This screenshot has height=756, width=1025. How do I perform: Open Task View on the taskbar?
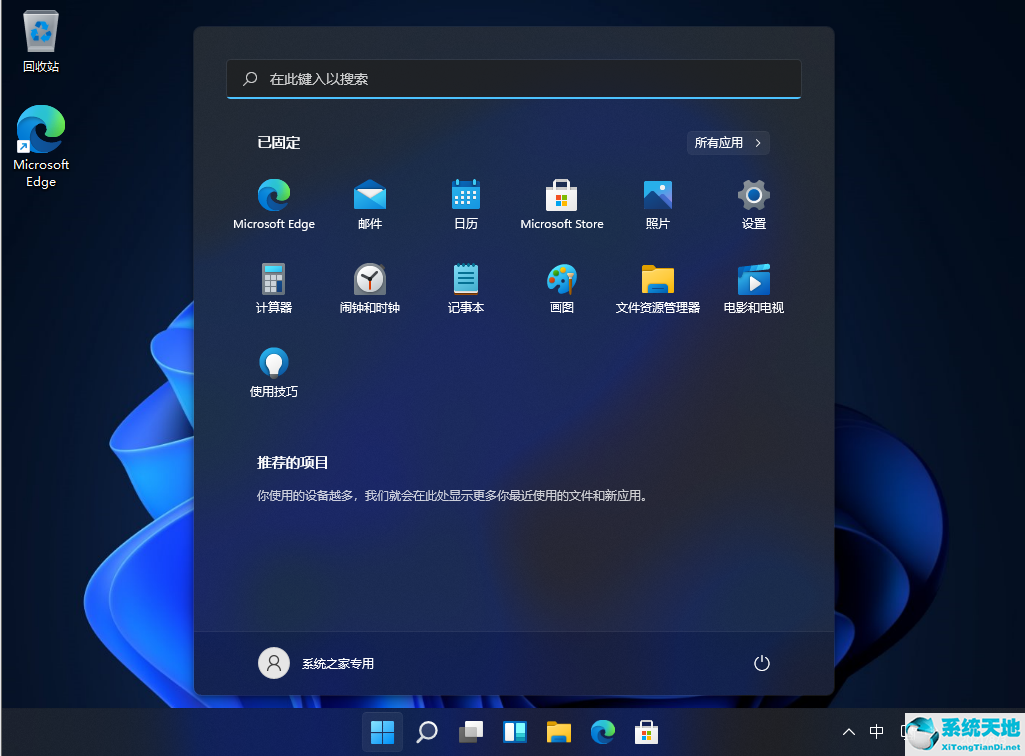coord(471,731)
